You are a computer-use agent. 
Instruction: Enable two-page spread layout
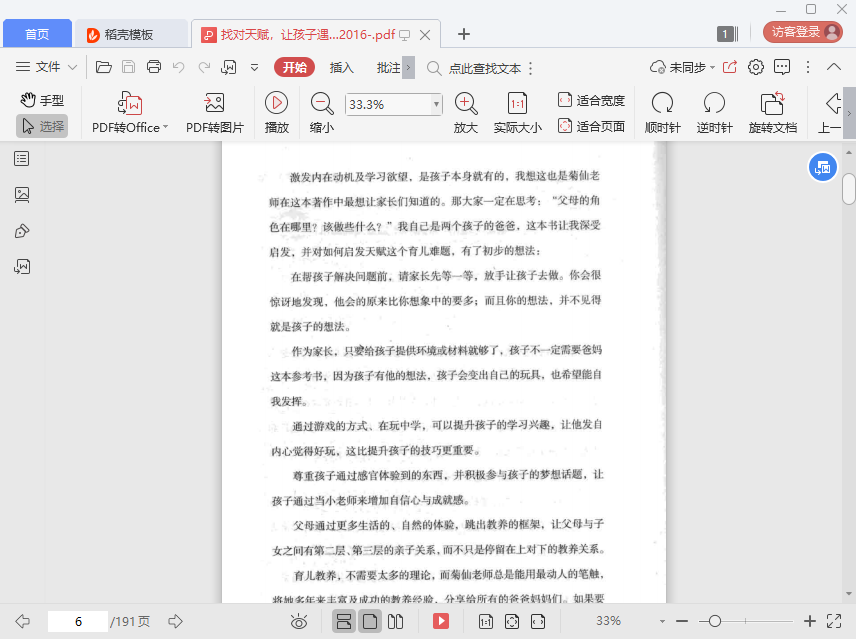395,622
